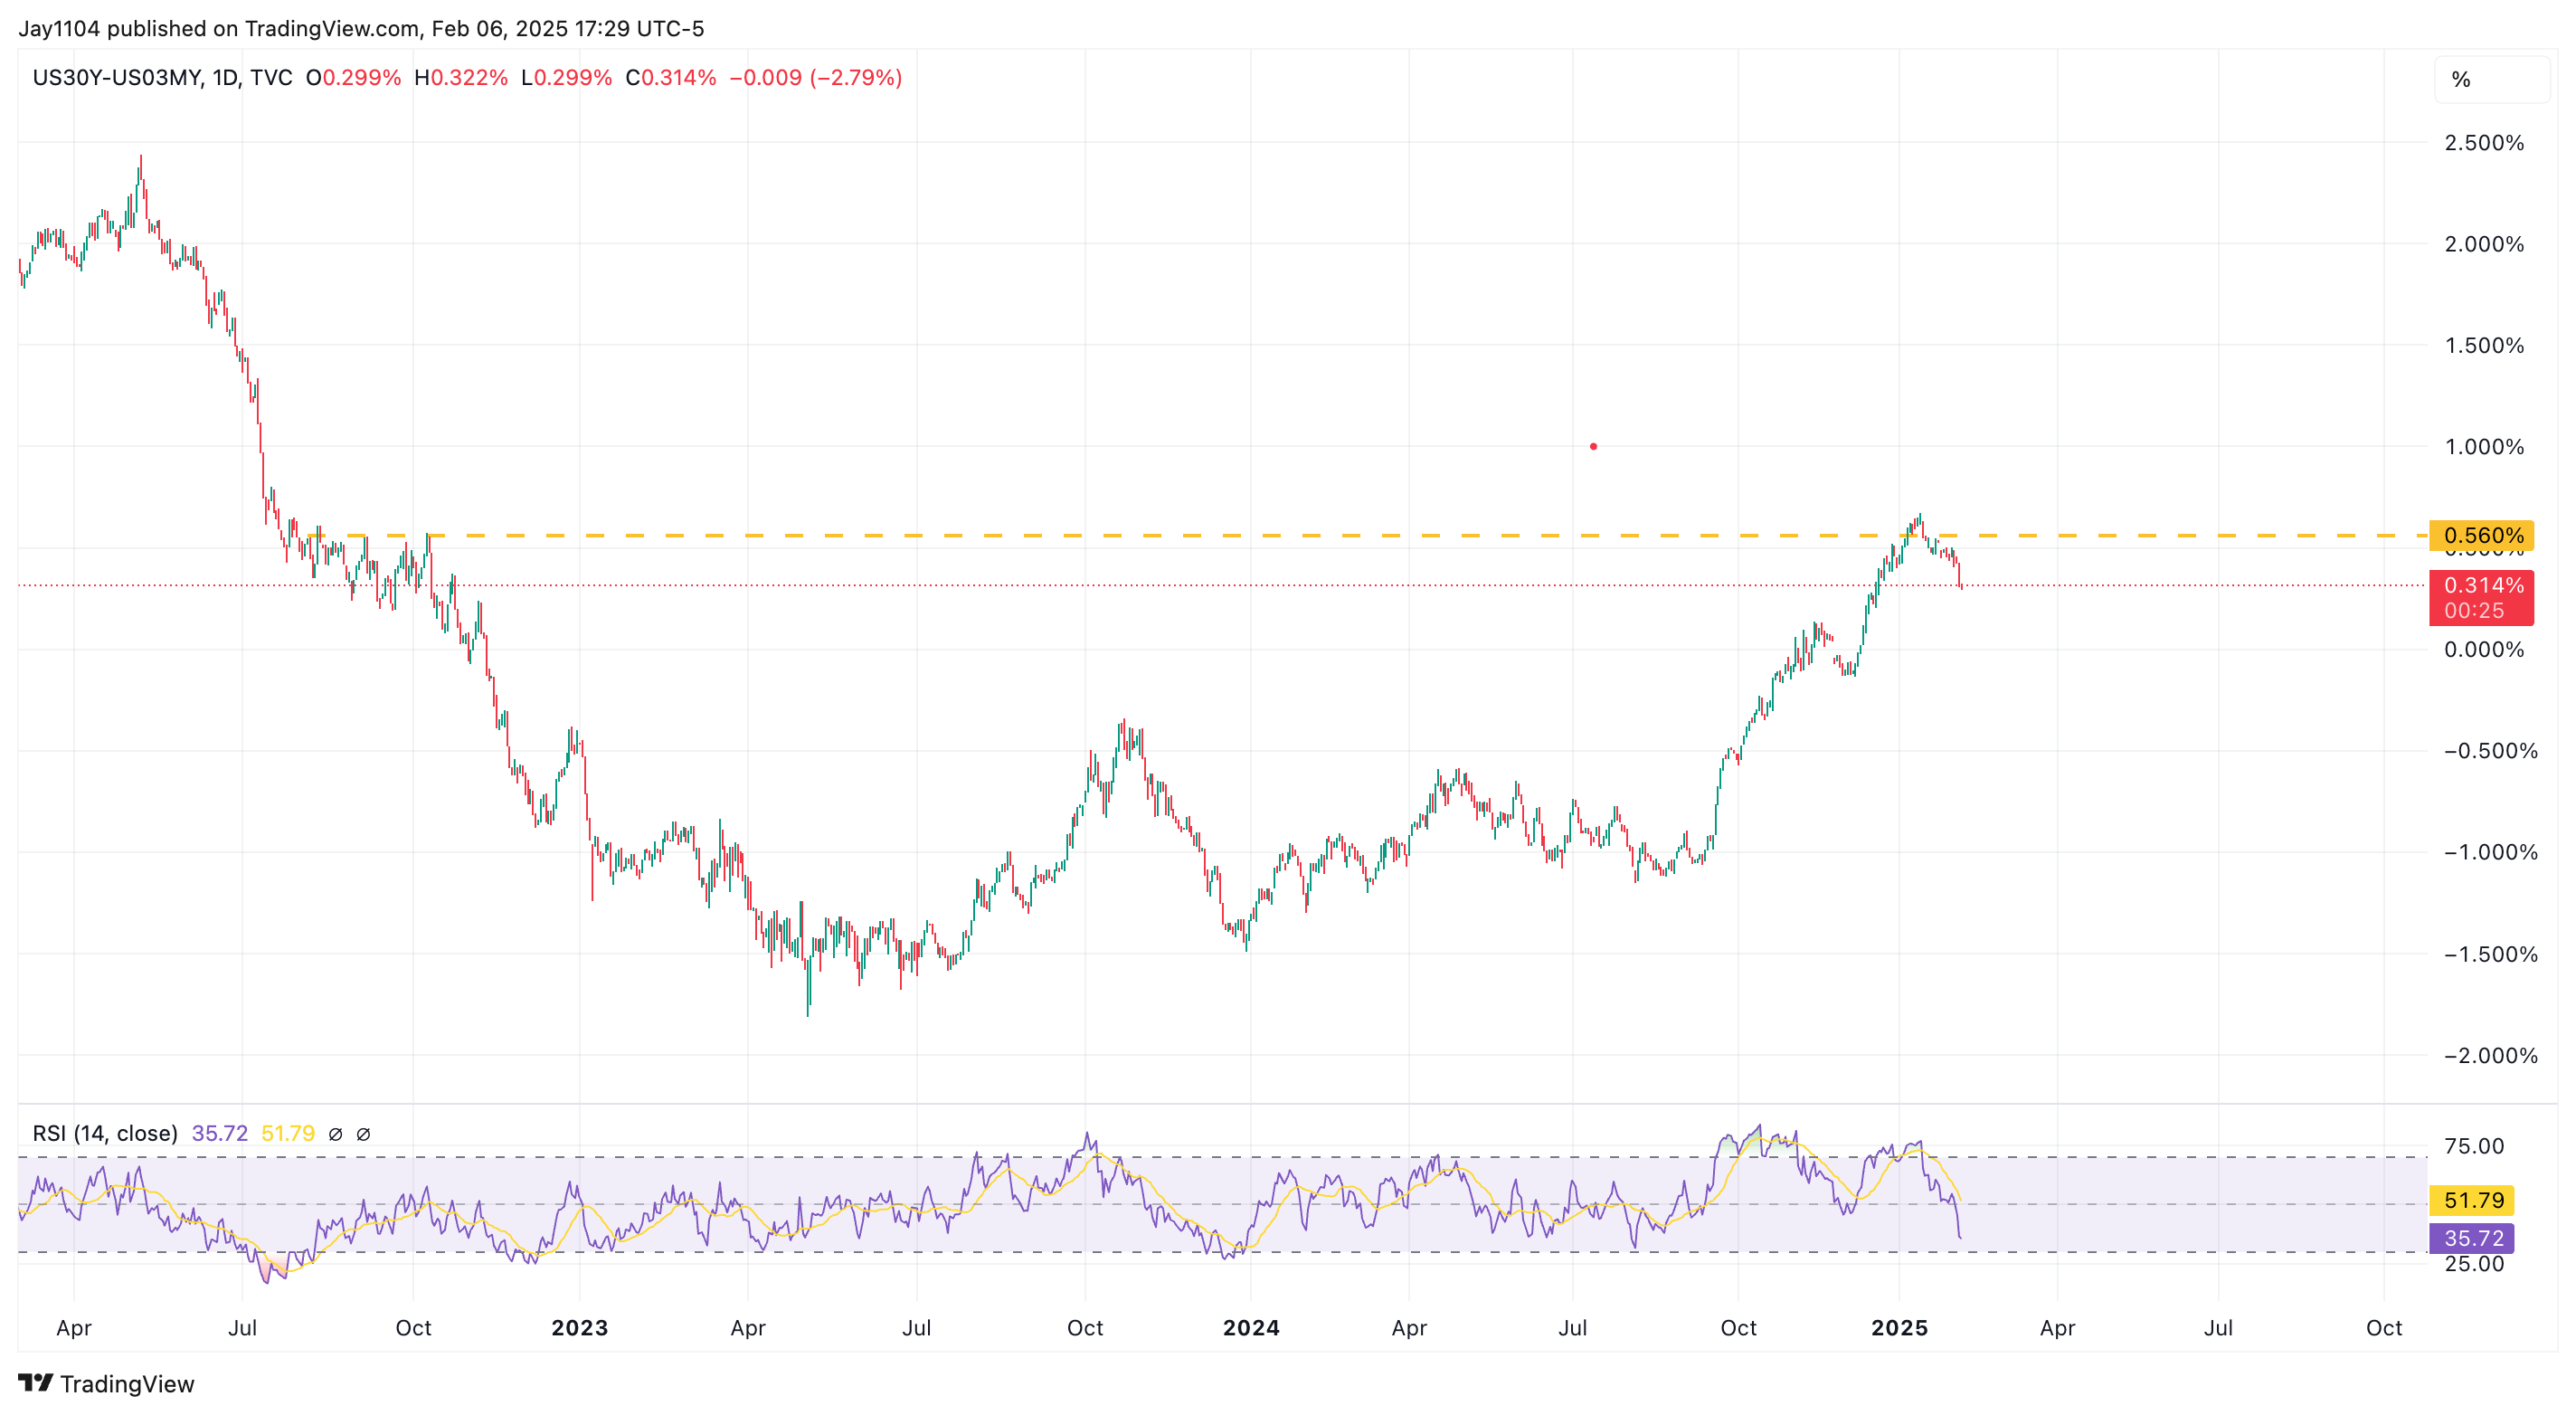2576x1415 pixels.
Task: Click the 2025 label on time axis
Action: [1899, 1328]
